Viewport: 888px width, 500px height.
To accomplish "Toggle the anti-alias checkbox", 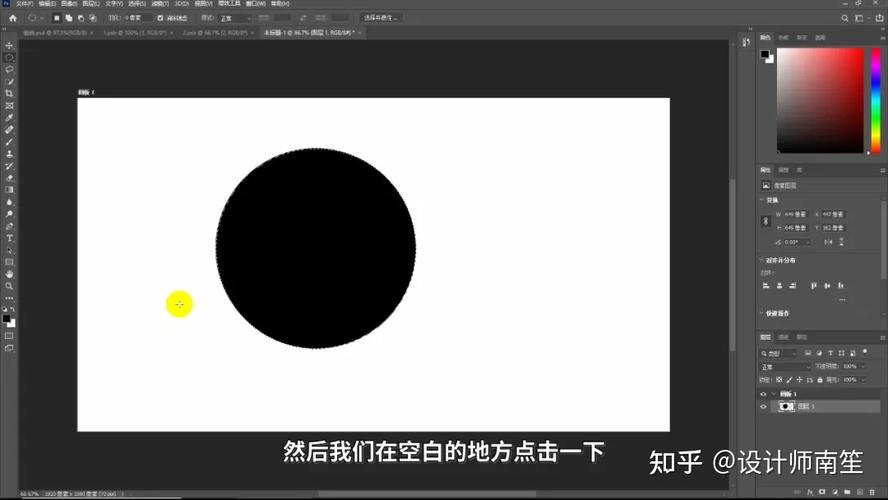I will tap(160, 18).
